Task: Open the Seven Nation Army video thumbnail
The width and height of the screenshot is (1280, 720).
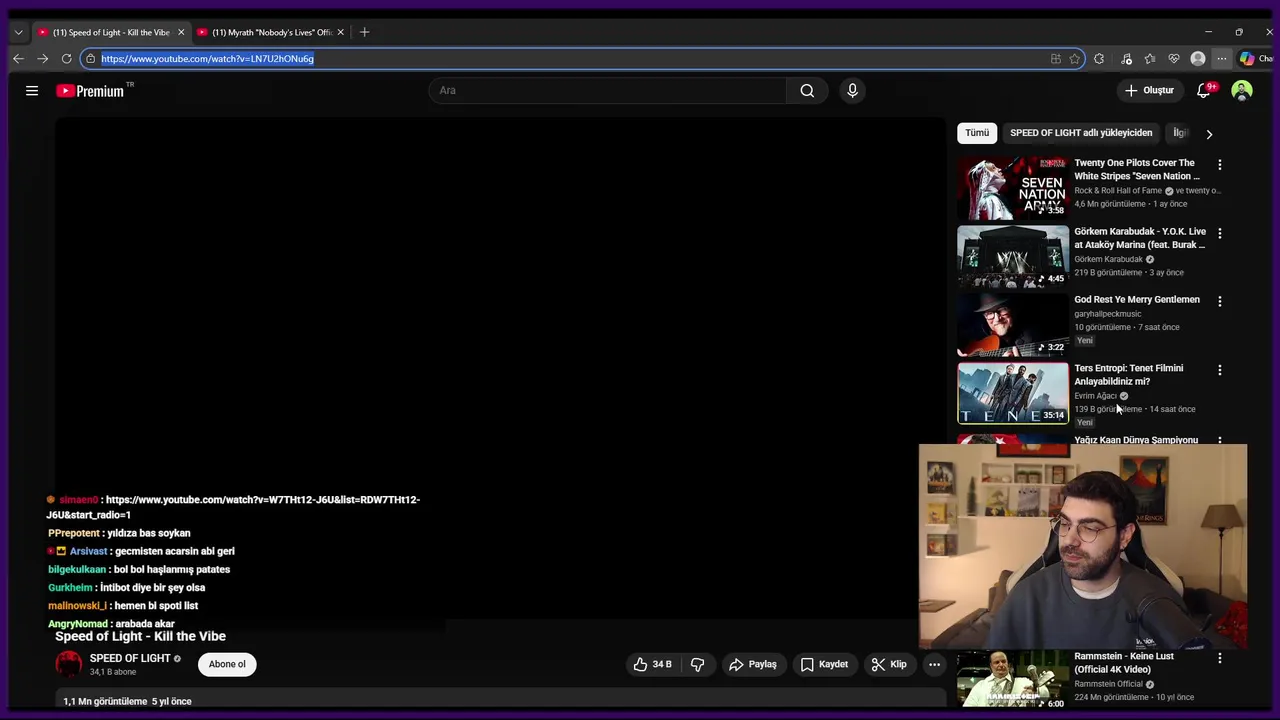Action: [1013, 188]
